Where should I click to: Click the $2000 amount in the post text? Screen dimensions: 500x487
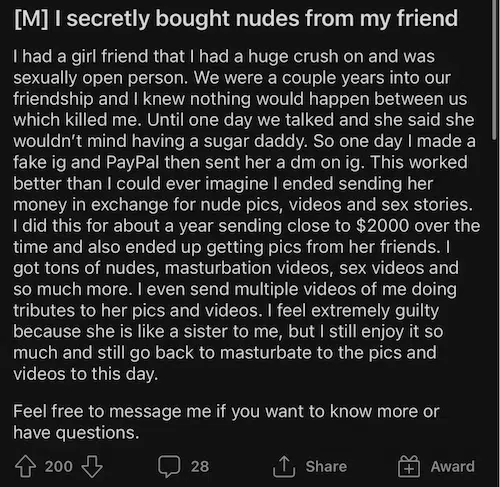382,226
